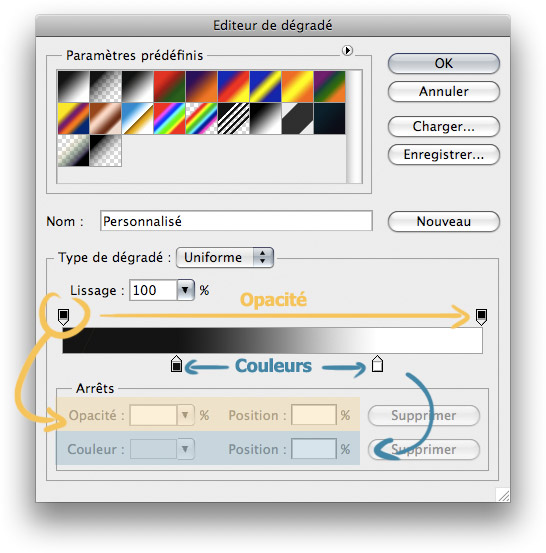Image resolution: width=546 pixels, height=553 pixels.
Task: Select the right opacity stop above gradient bar
Action: (x=481, y=317)
